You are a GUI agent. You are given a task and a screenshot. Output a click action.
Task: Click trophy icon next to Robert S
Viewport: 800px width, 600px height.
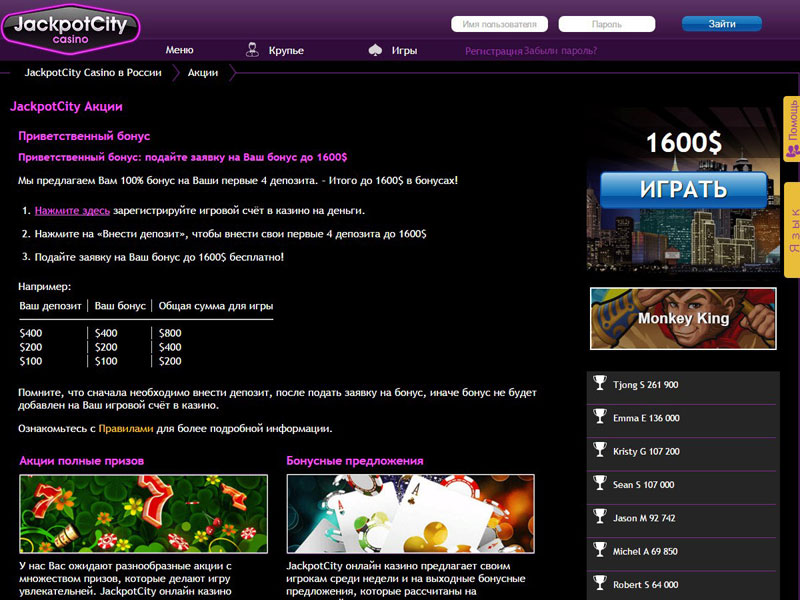(x=600, y=583)
